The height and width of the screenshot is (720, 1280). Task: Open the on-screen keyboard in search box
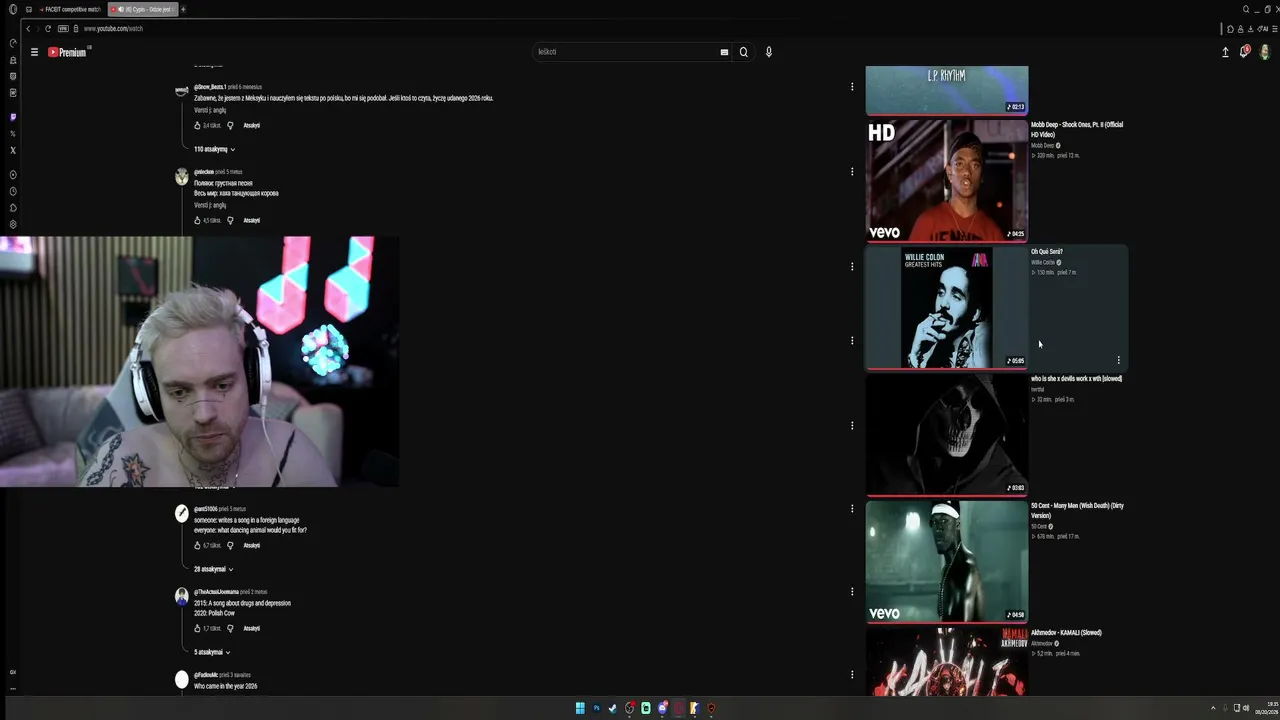[724, 52]
